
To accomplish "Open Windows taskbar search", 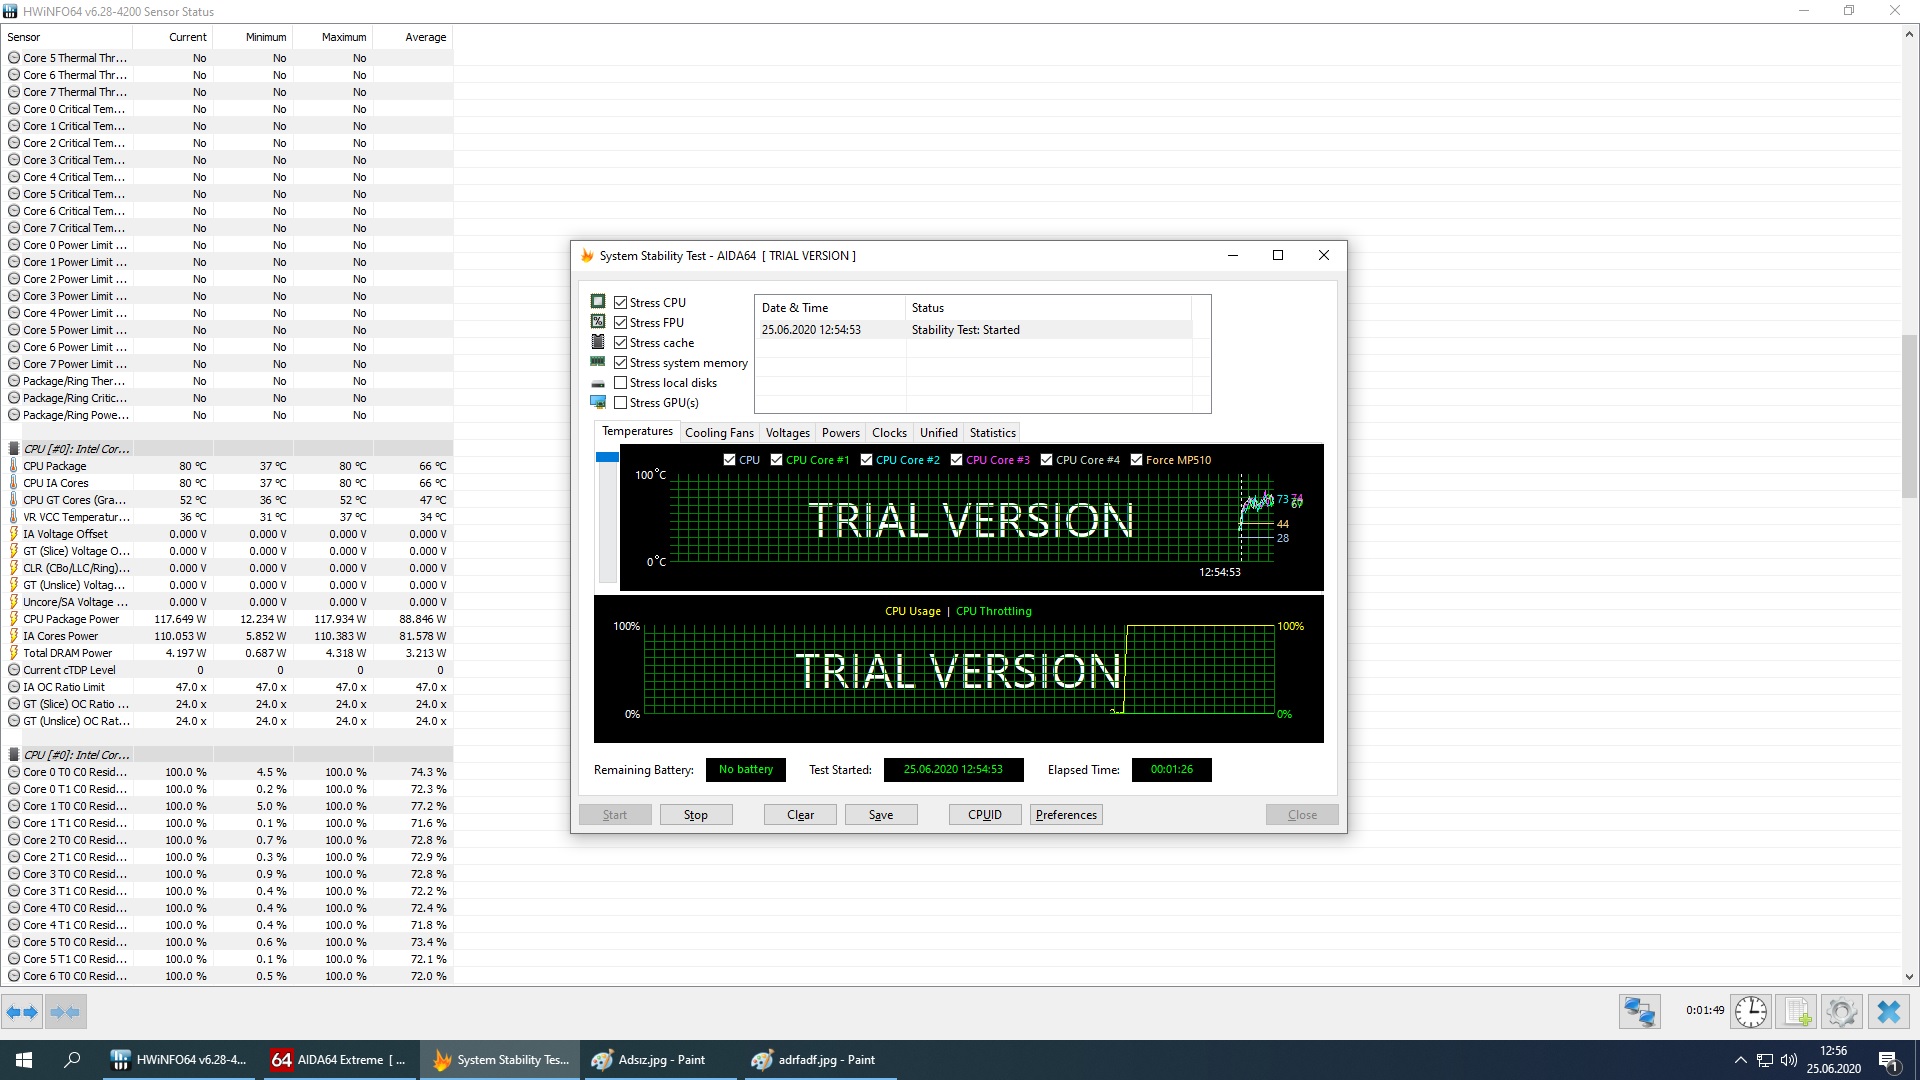I will tap(72, 1060).
